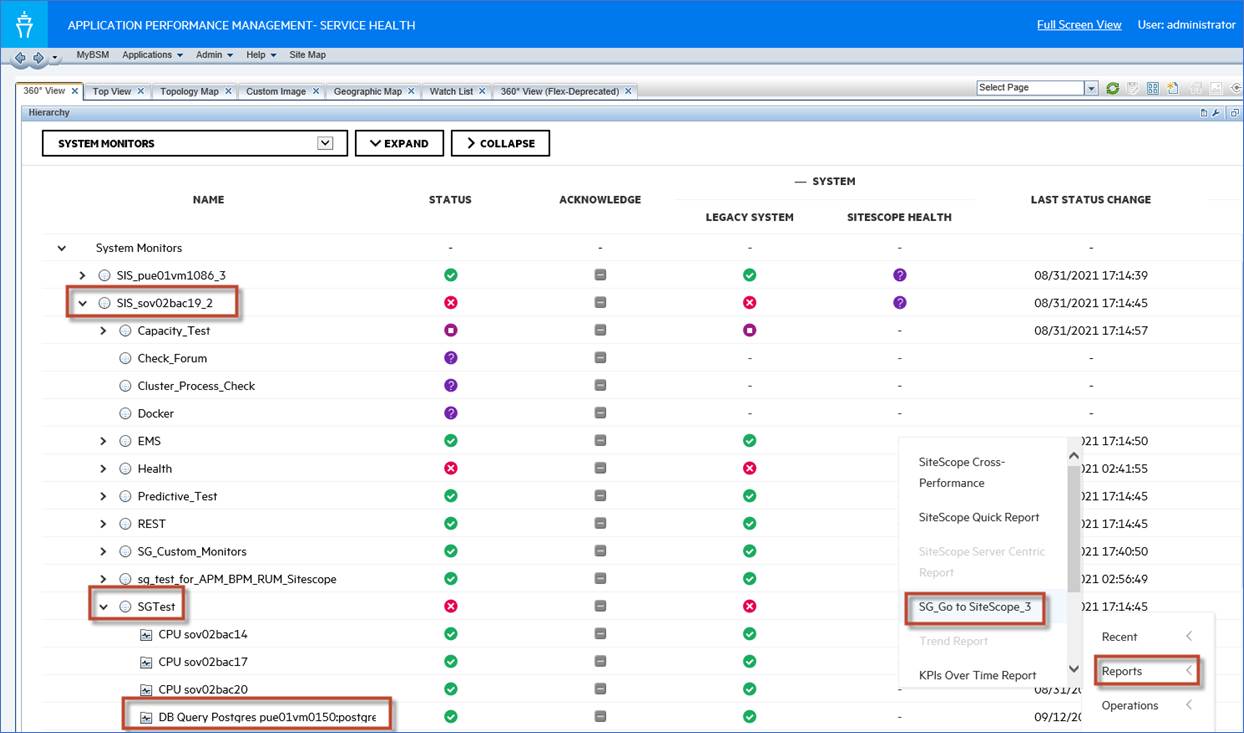Click the red error status icon on Health
Image resolution: width=1244 pixels, height=733 pixels.
pyautogui.click(x=450, y=468)
